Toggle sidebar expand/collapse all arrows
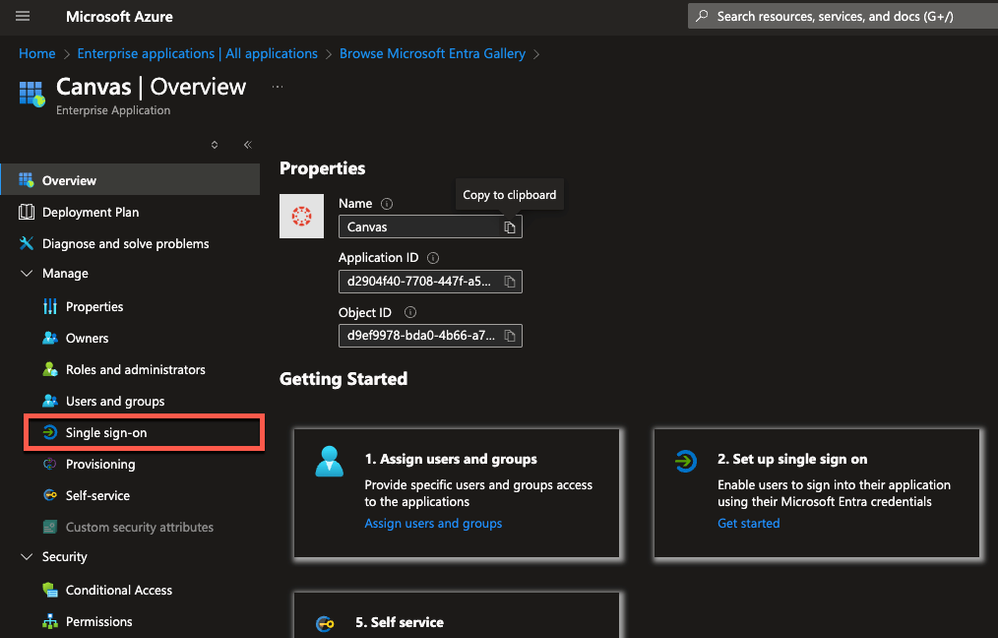This screenshot has width=998, height=638. coord(214,145)
